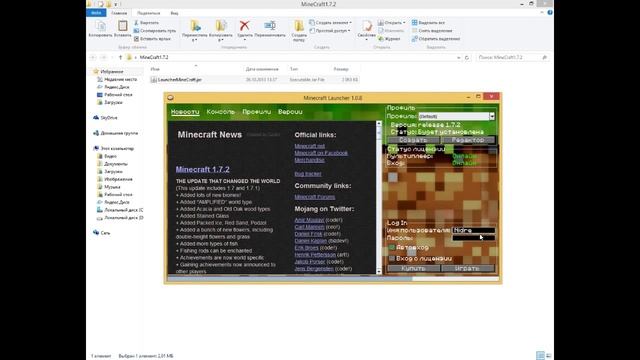Screen dimensions: 640x360
Task: Open the Профиль dropdown in Minecraft Launcher
Action: 492,116
